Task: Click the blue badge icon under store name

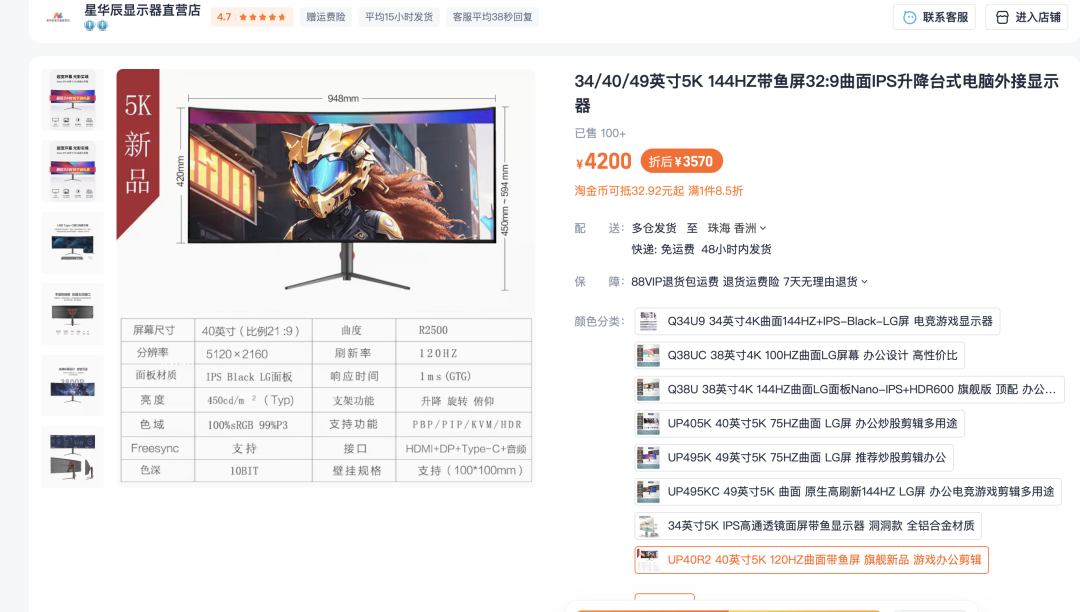Action: click(90, 25)
